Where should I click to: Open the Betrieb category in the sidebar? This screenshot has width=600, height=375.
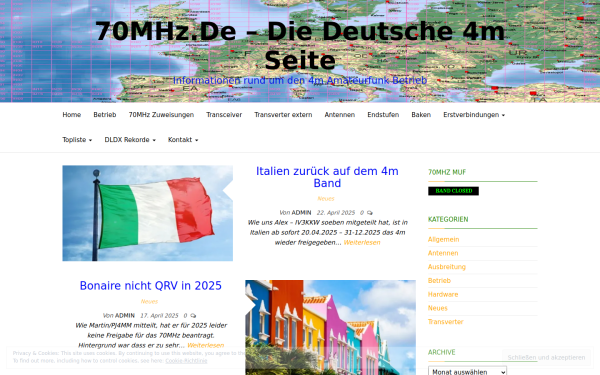click(x=439, y=281)
